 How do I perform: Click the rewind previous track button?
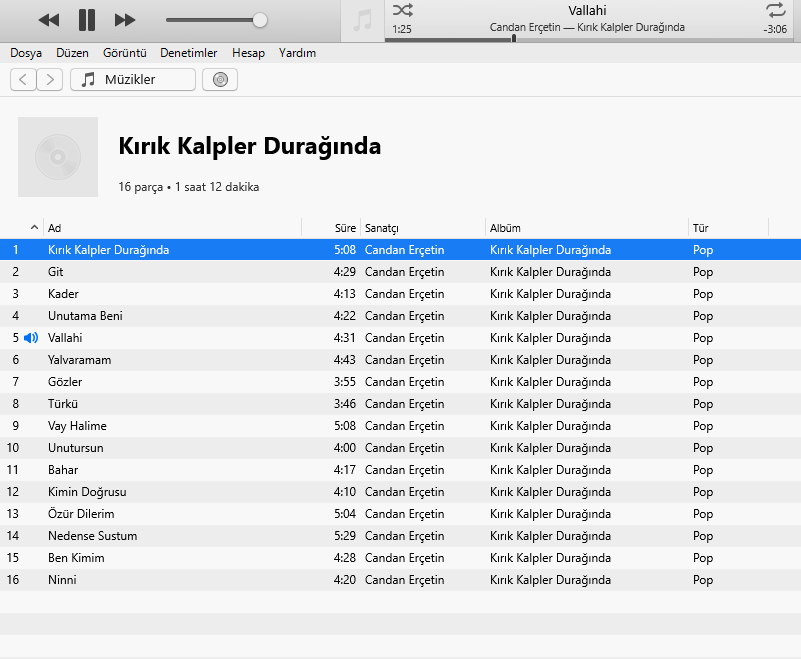point(49,20)
